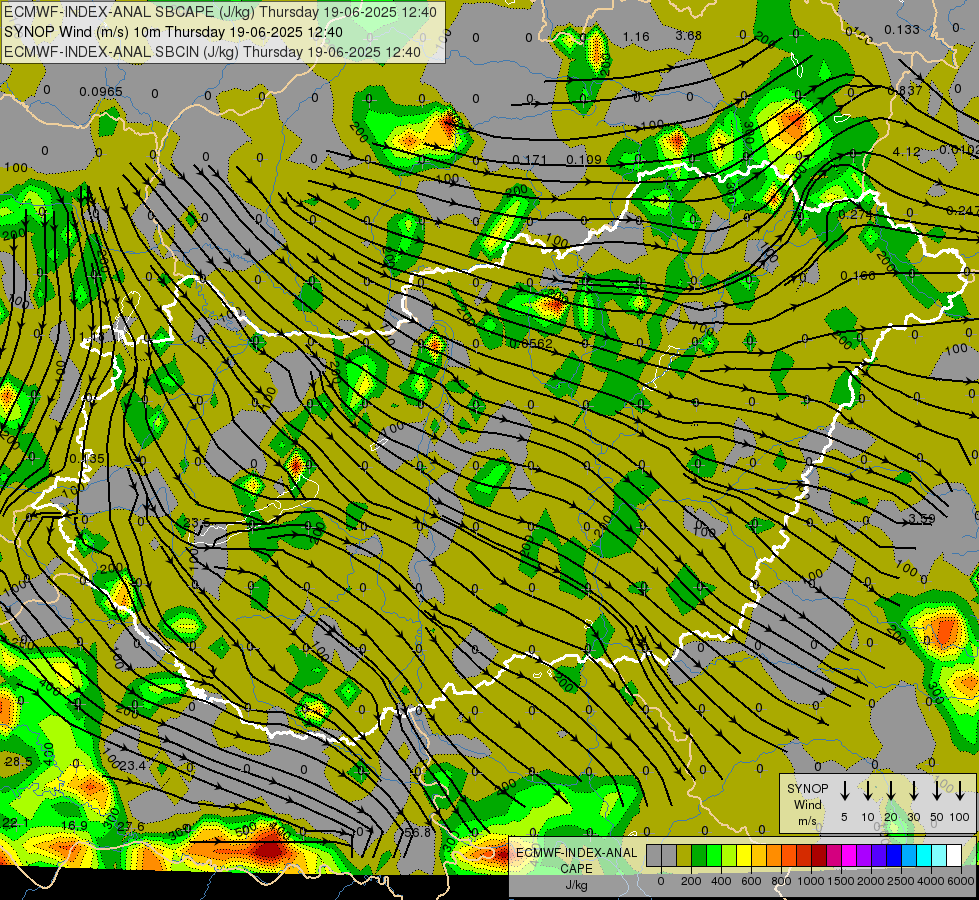The height and width of the screenshot is (900, 979).
Task: Click the map value 0.135
Action: 87,459
